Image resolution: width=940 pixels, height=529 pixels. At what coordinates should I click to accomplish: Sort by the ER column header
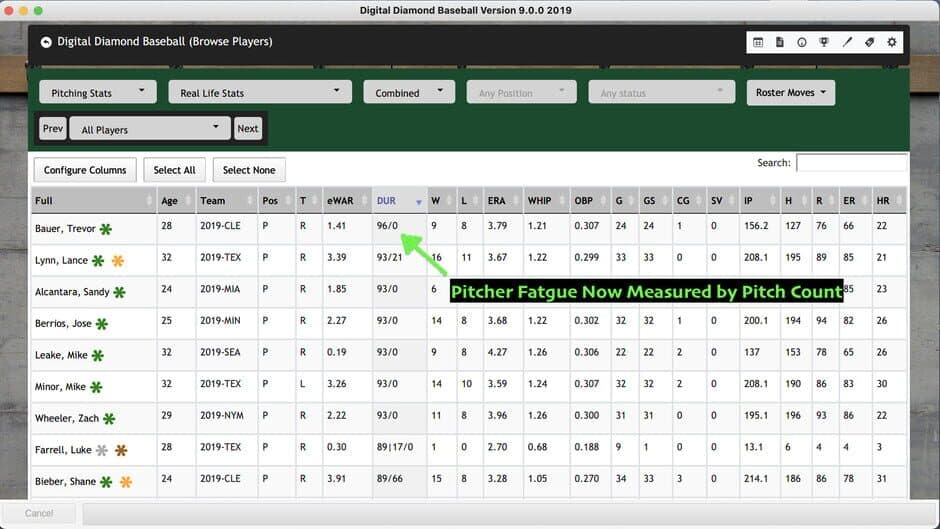pos(855,200)
